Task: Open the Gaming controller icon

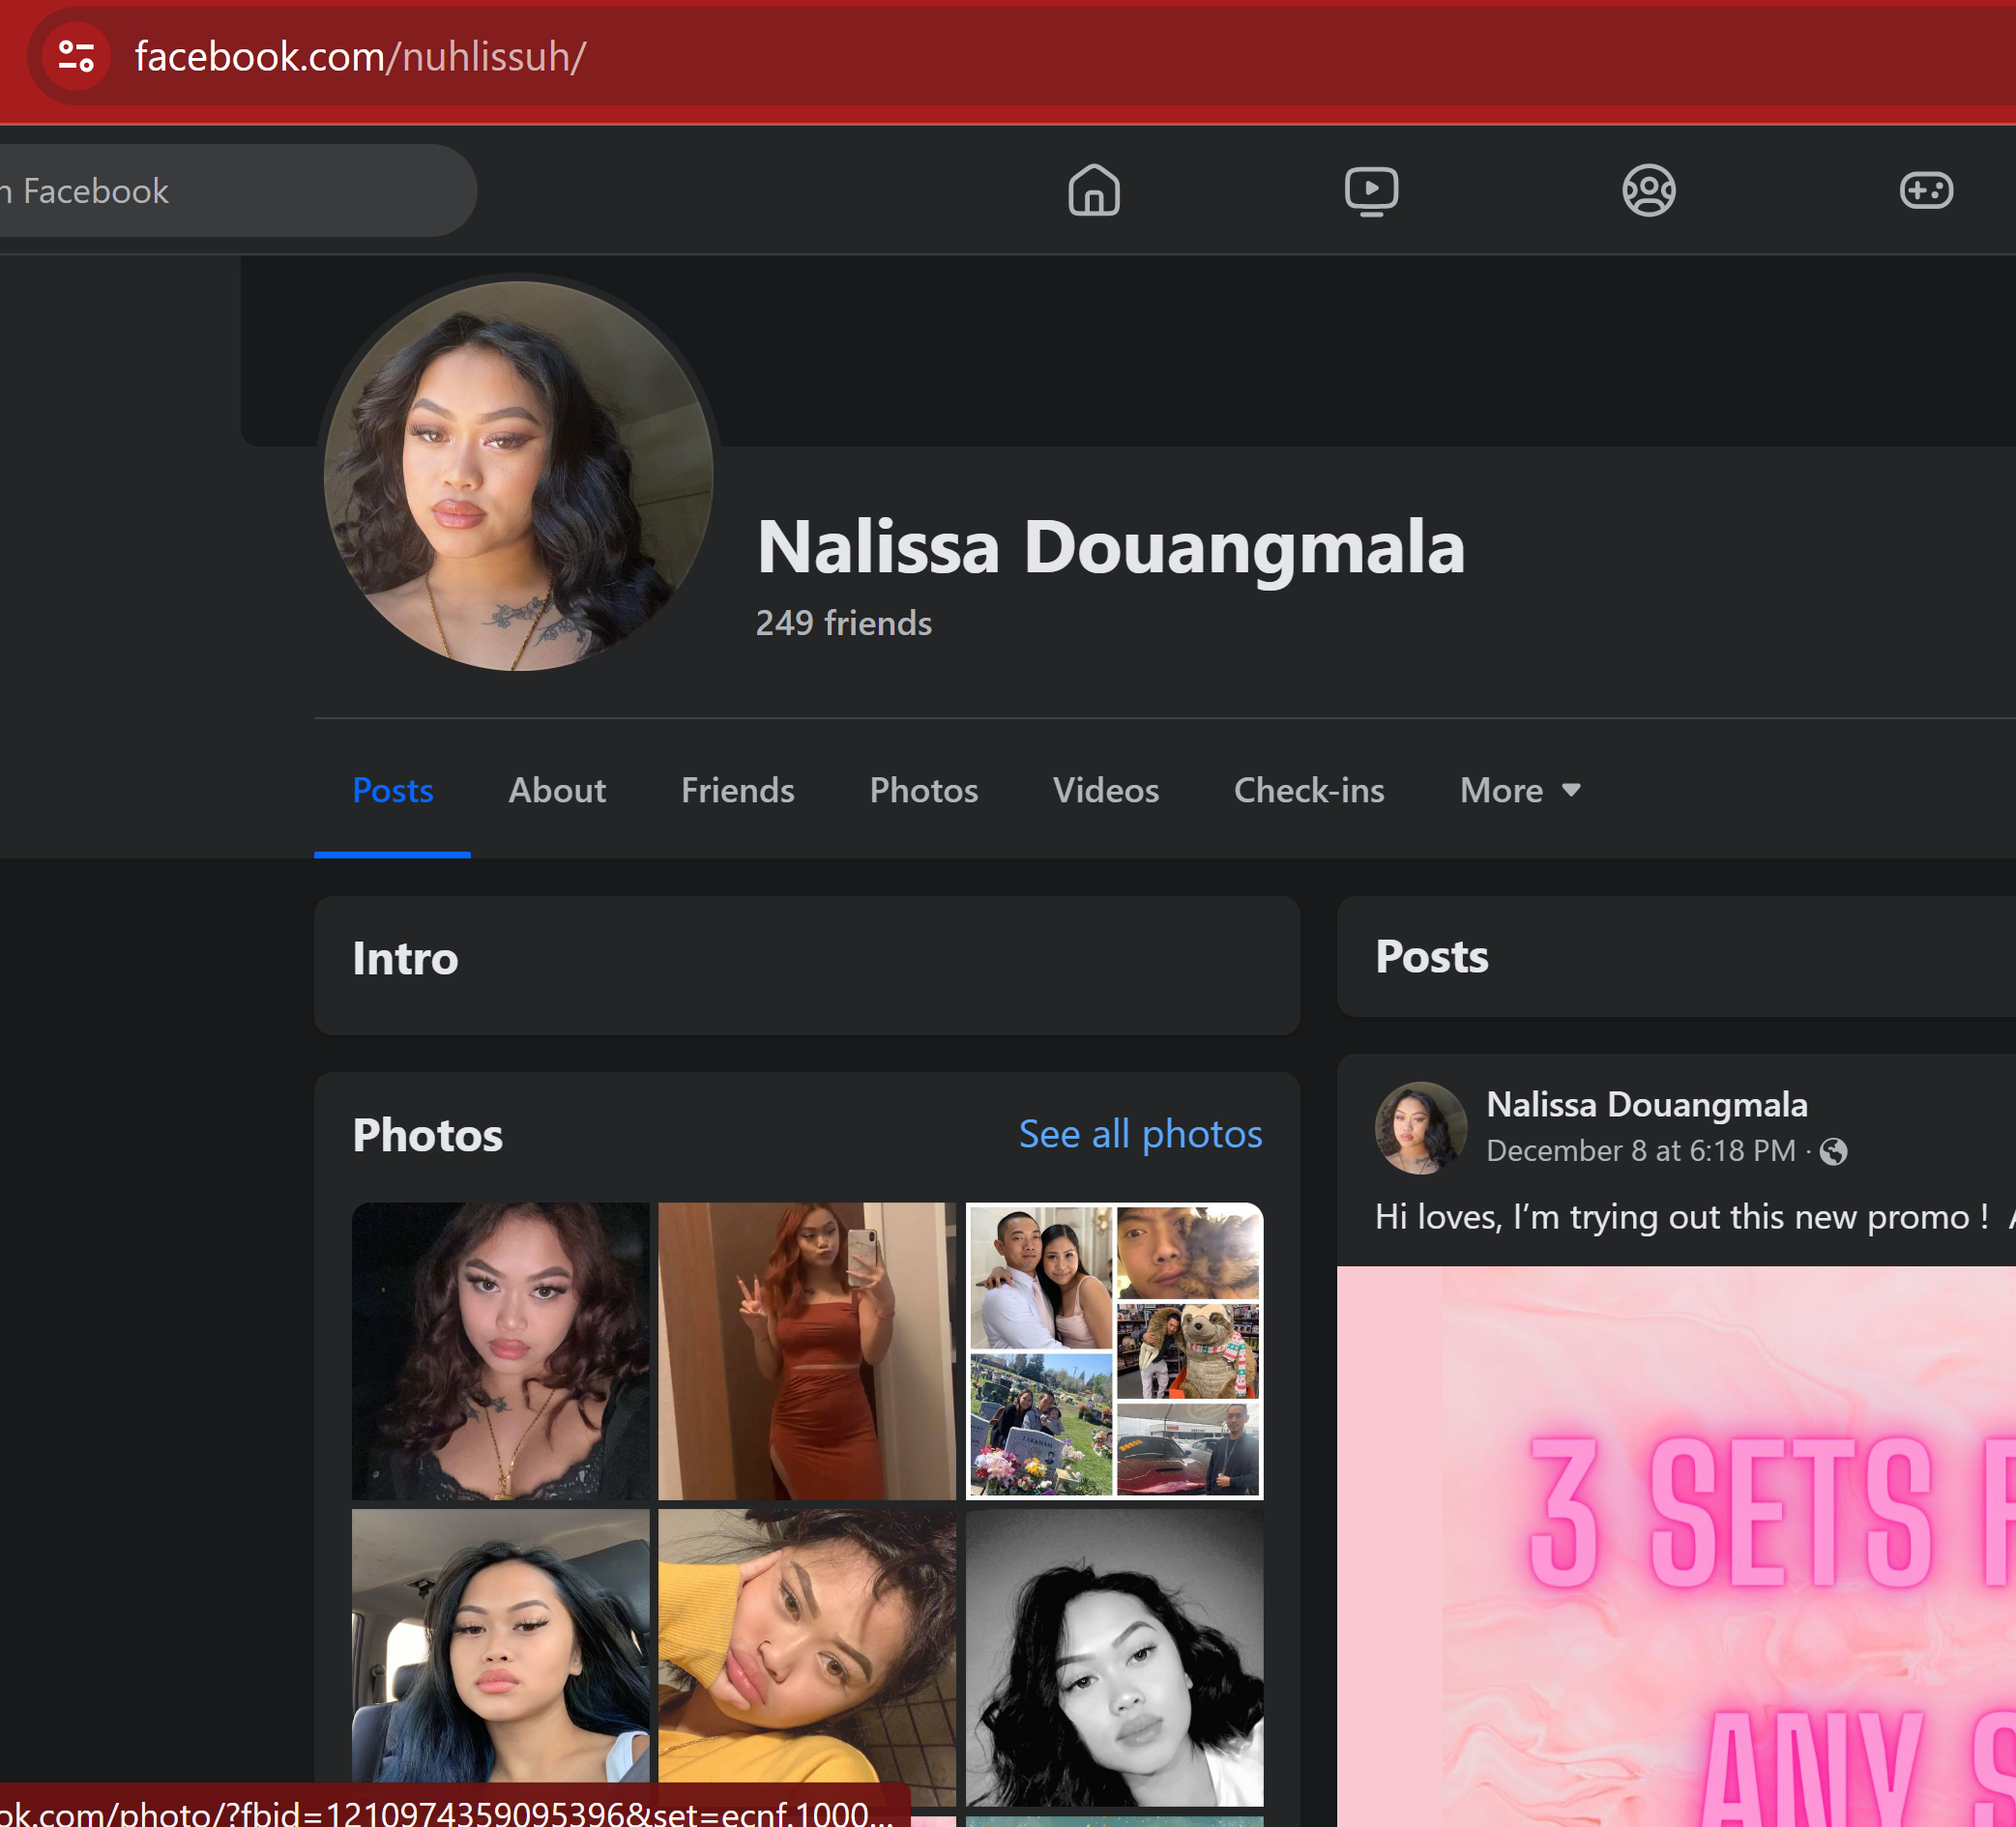Action: (x=1925, y=190)
